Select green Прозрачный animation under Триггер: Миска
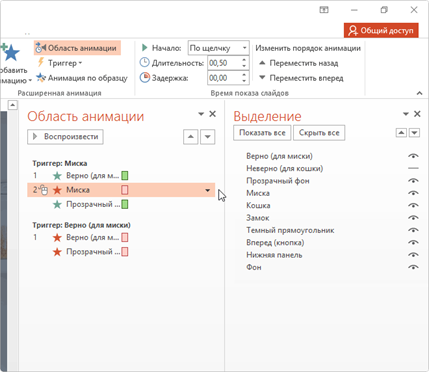429x372 pixels. 90,204
